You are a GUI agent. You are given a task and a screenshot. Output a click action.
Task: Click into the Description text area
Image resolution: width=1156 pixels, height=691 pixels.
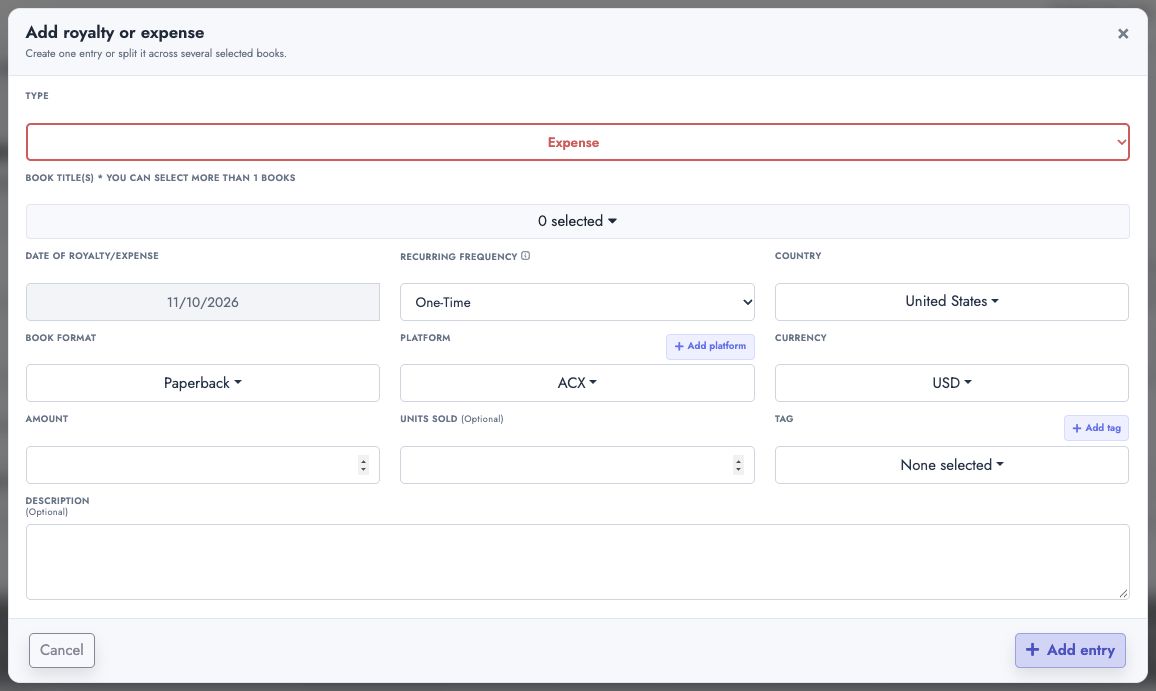(x=577, y=562)
